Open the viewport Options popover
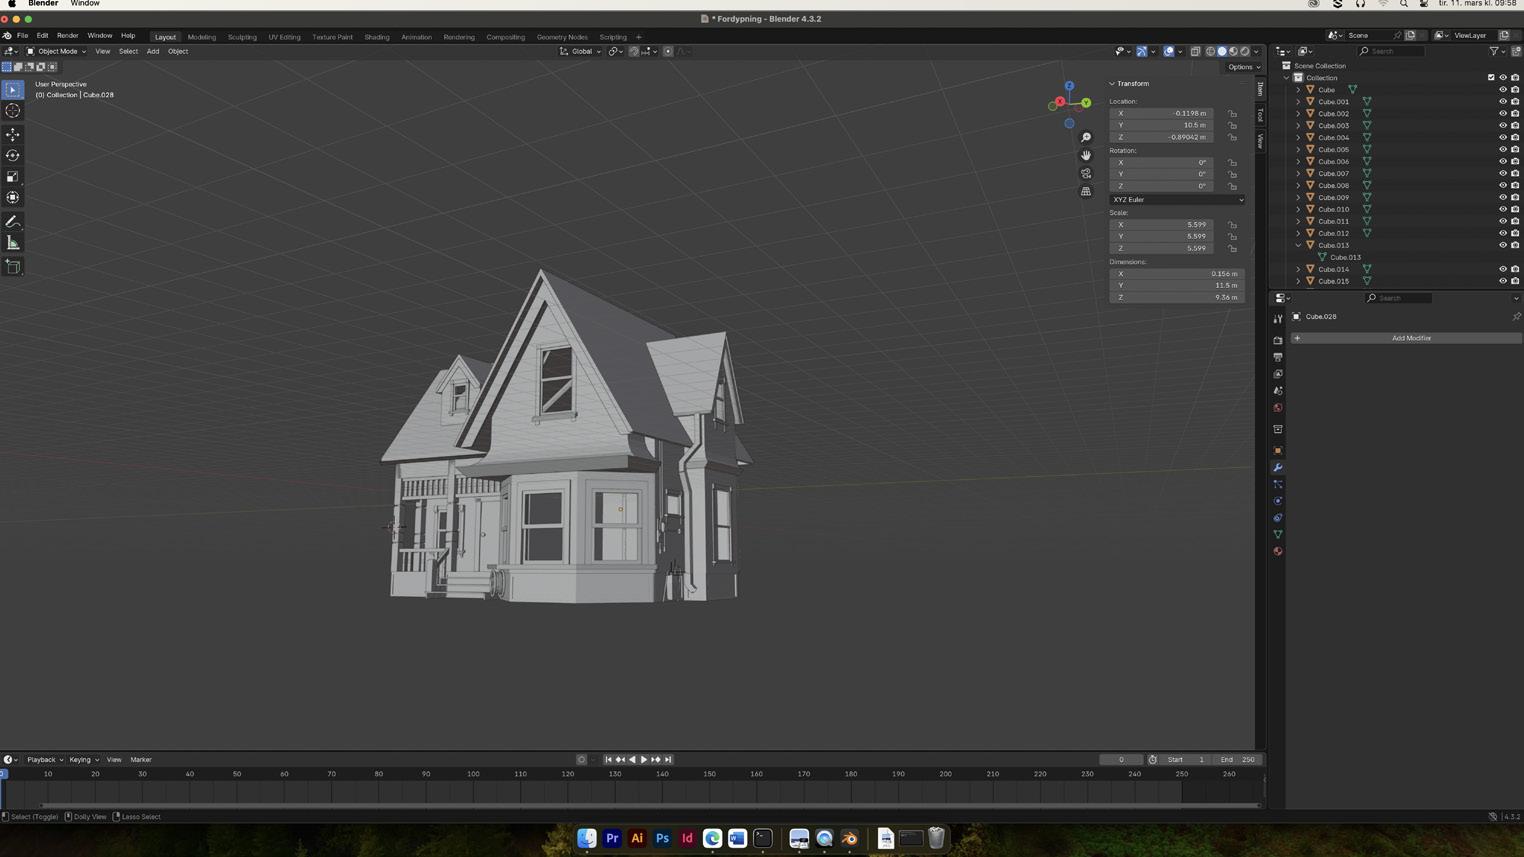Screen dimensions: 1524x857 coord(1244,67)
